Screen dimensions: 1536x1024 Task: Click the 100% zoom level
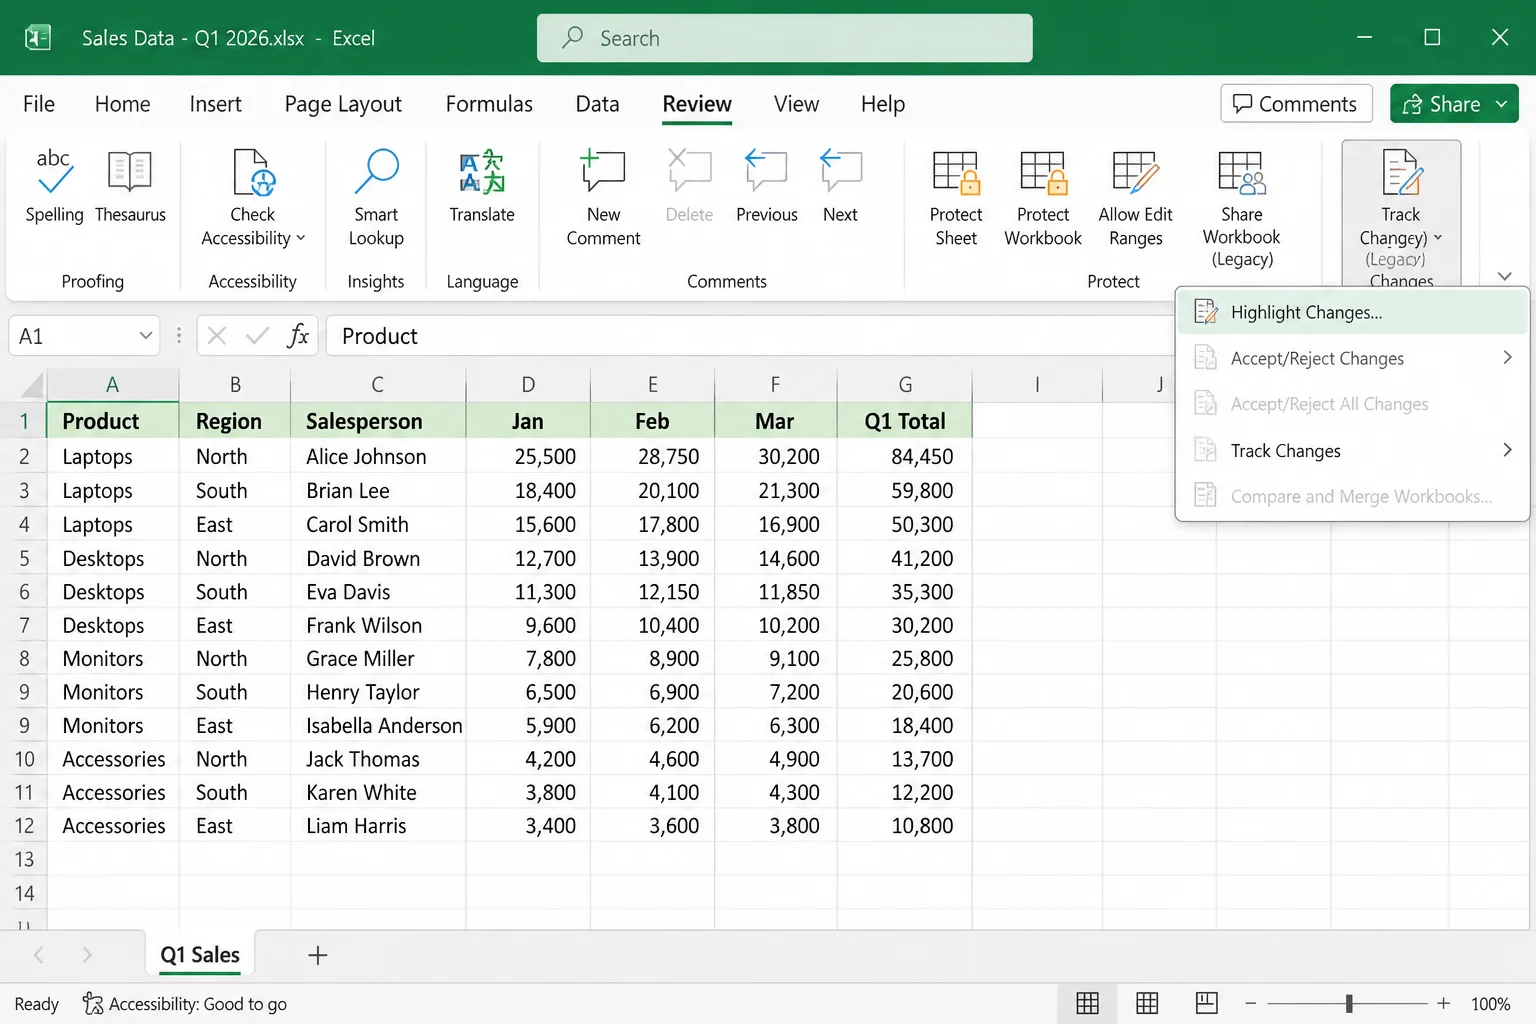pos(1490,1003)
